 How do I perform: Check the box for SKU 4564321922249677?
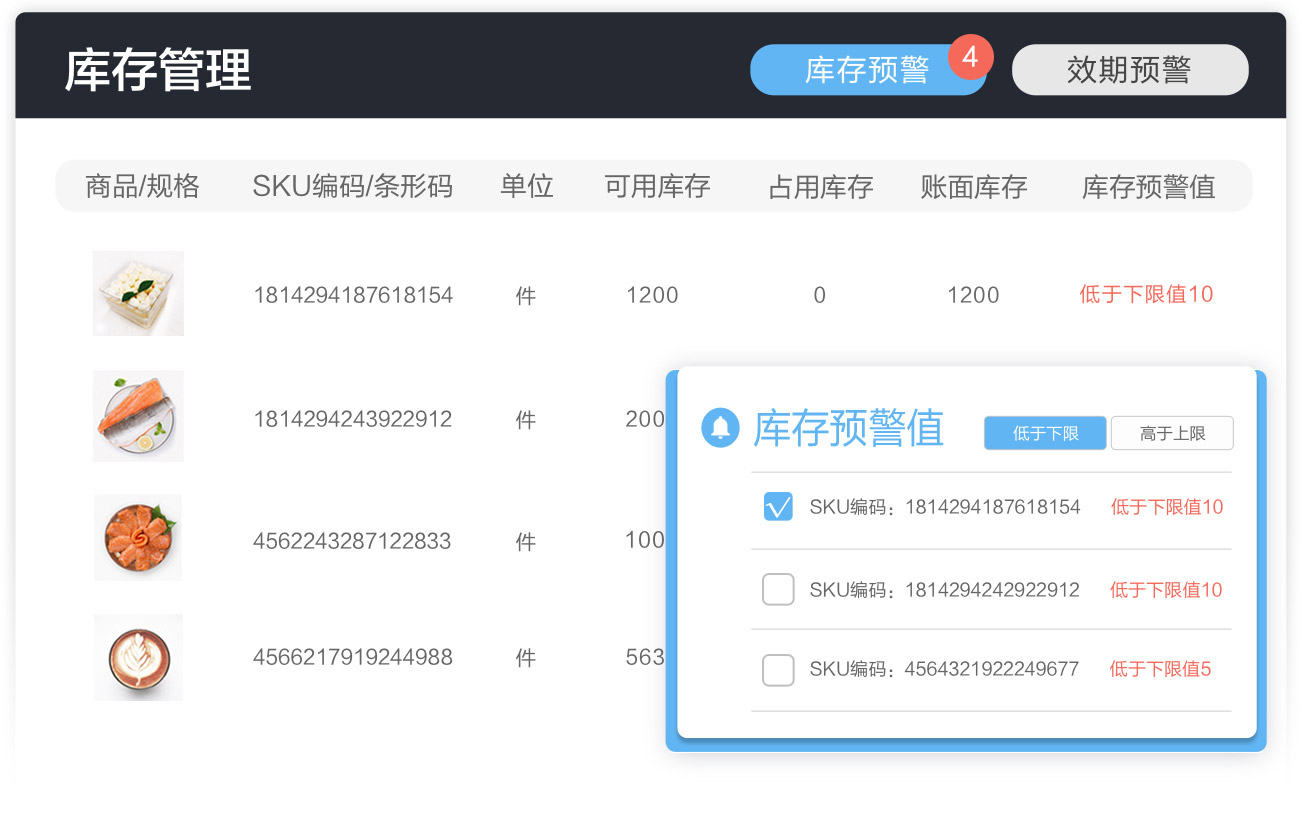click(x=777, y=670)
